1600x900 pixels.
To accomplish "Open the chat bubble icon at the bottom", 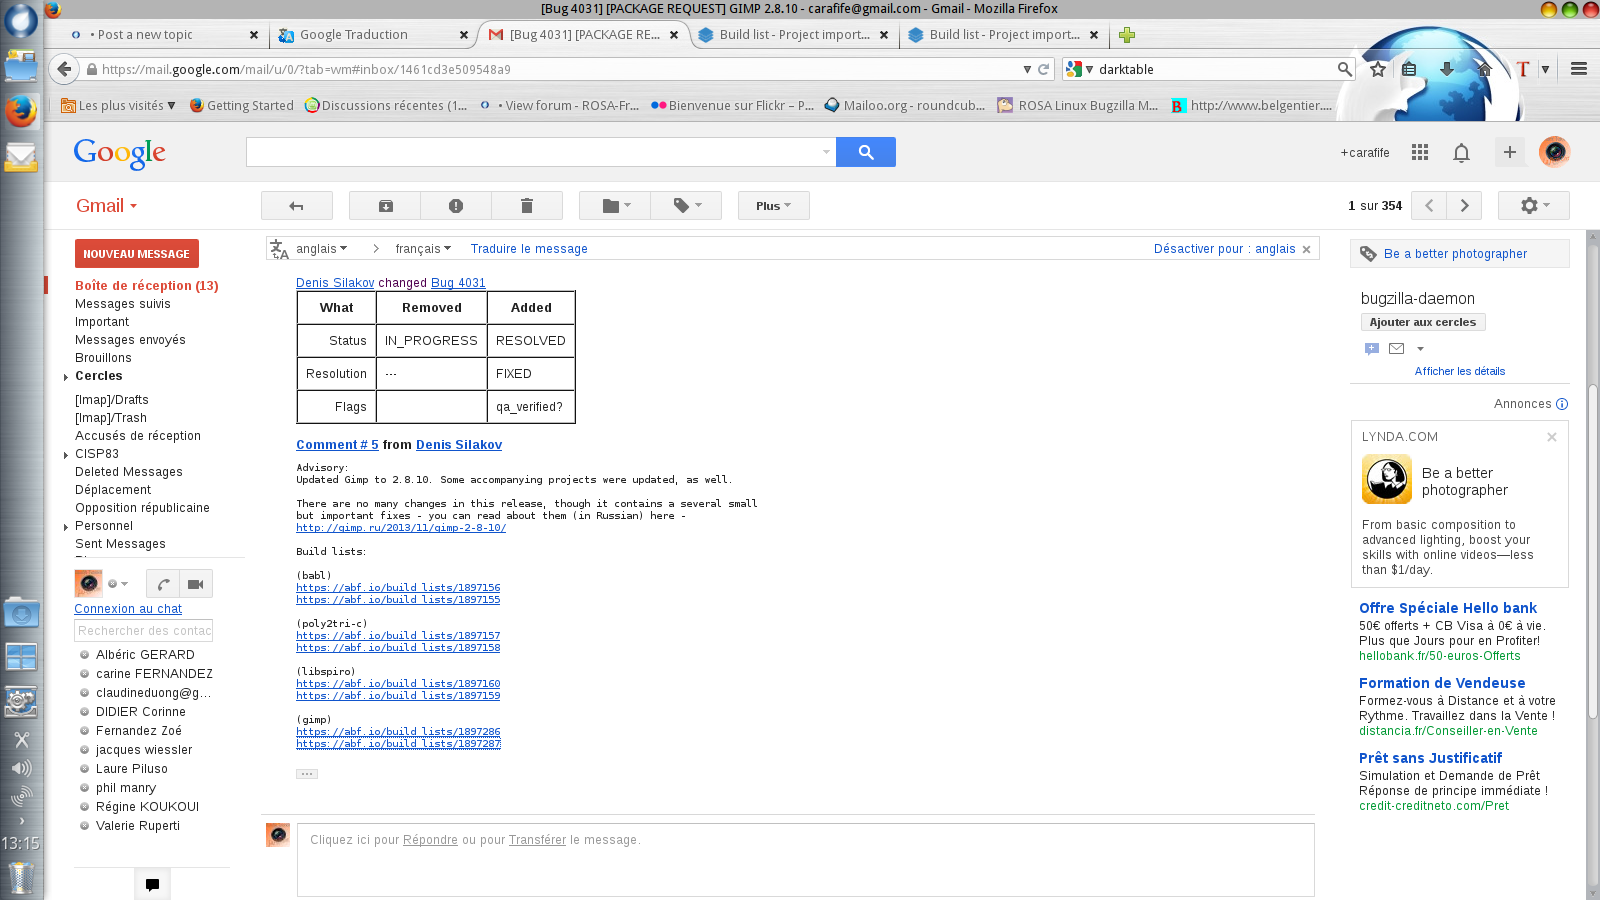I will click(x=152, y=884).
